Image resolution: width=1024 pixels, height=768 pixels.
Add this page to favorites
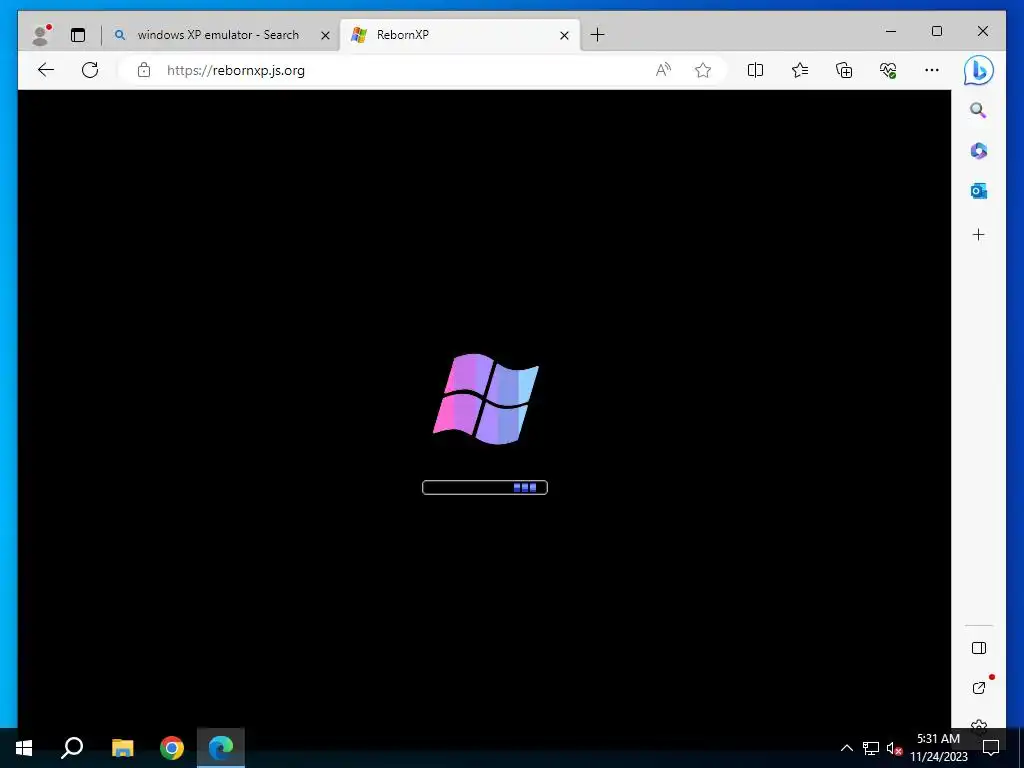tap(703, 70)
